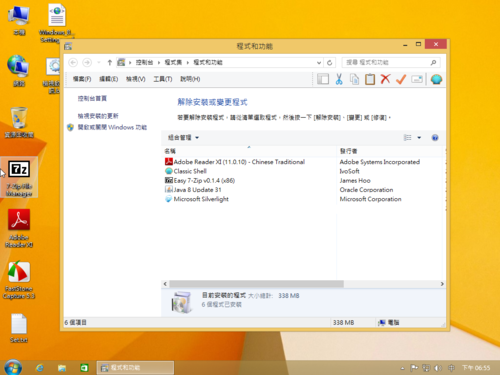Click the Programs and Features taskbar button

coord(135,368)
